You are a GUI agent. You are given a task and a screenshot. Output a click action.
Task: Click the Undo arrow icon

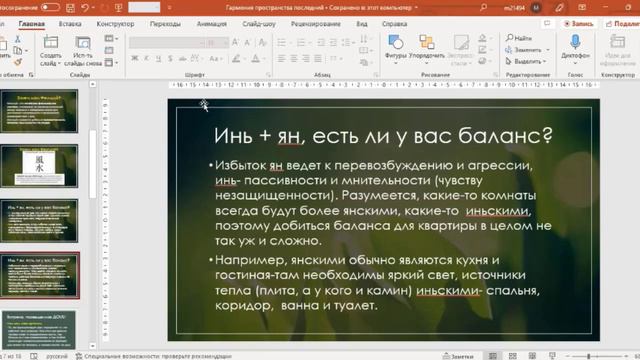tap(85, 7)
